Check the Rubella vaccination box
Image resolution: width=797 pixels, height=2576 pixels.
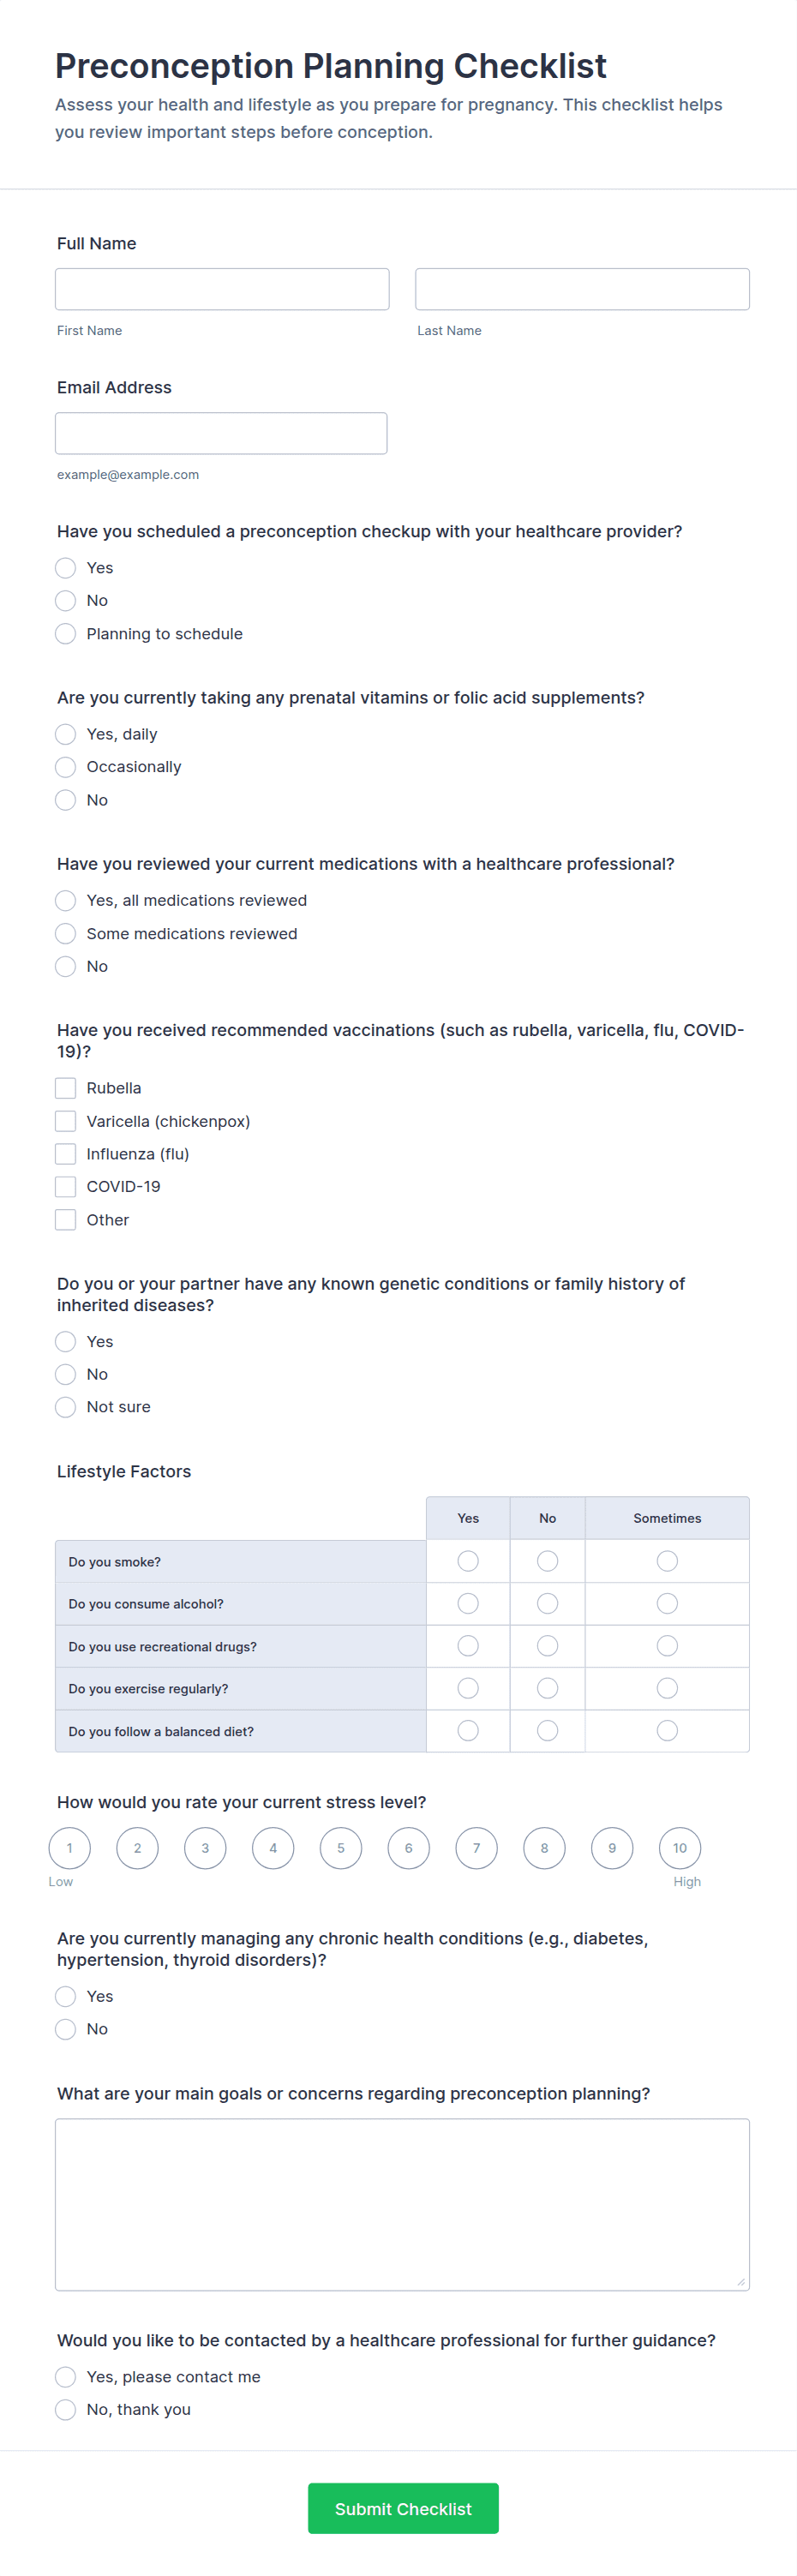[66, 1088]
